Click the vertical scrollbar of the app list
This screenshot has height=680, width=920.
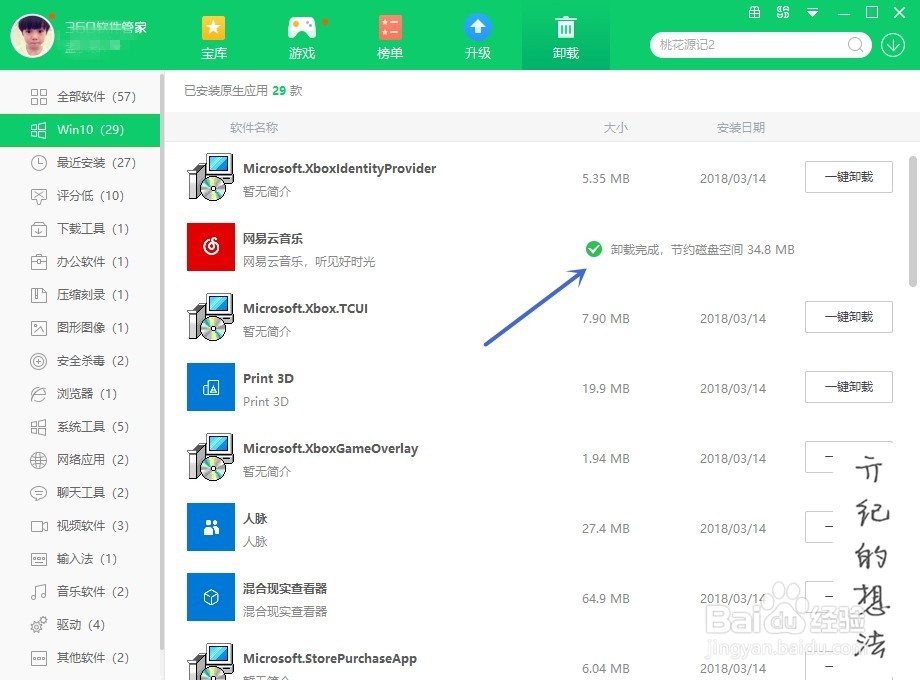[x=912, y=221]
